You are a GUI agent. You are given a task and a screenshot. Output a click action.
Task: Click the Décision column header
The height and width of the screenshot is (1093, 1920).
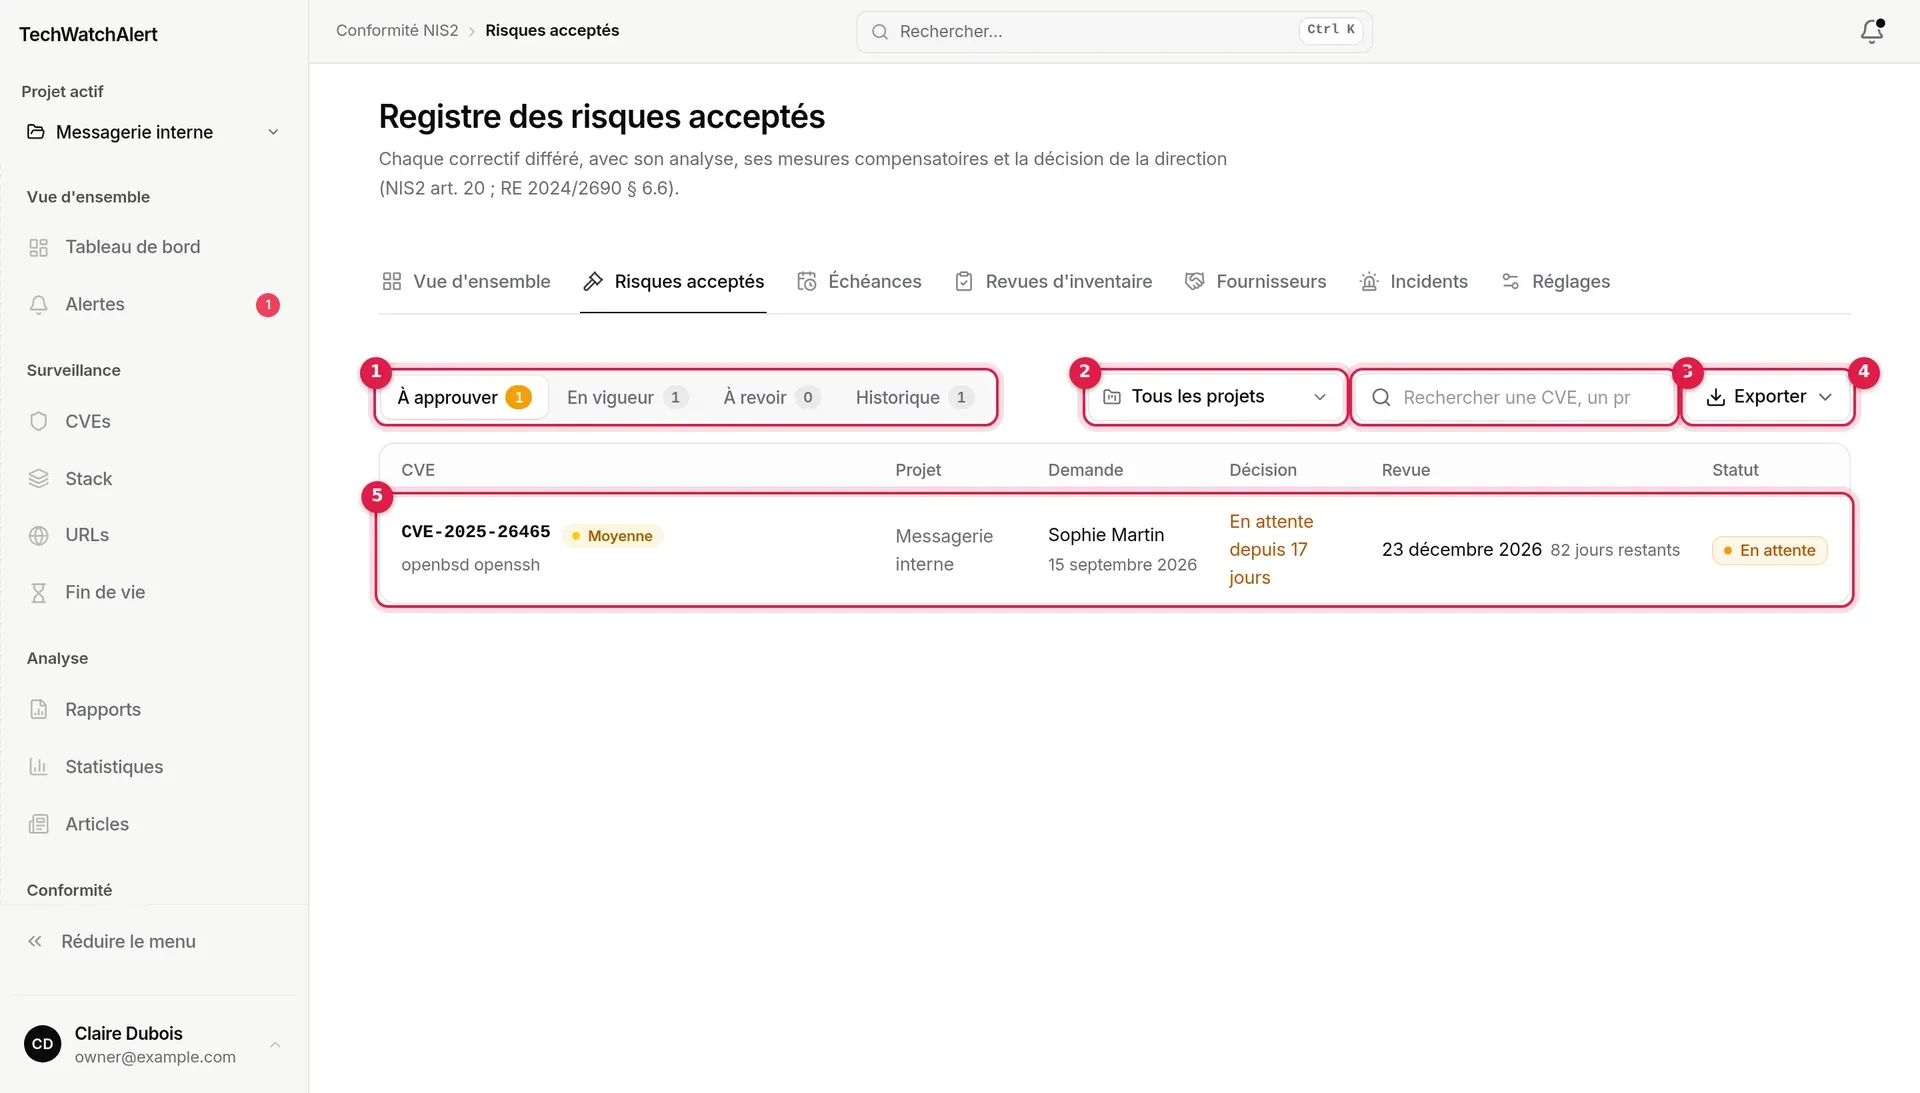[x=1262, y=470]
